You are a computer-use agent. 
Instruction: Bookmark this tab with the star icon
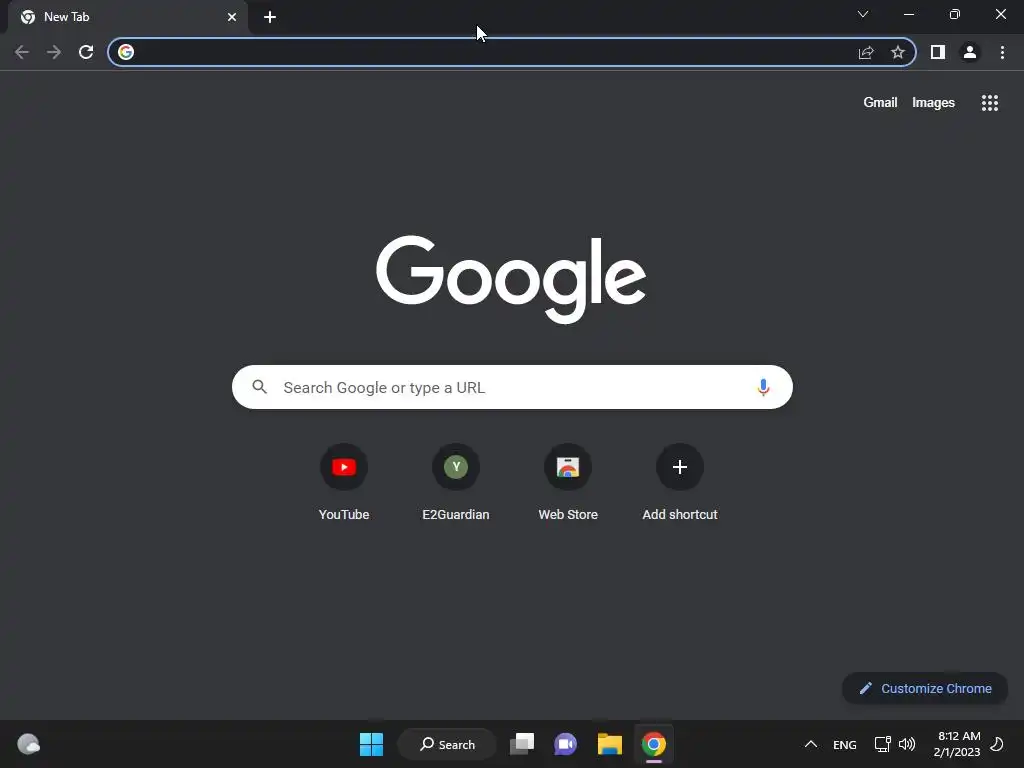click(x=898, y=52)
